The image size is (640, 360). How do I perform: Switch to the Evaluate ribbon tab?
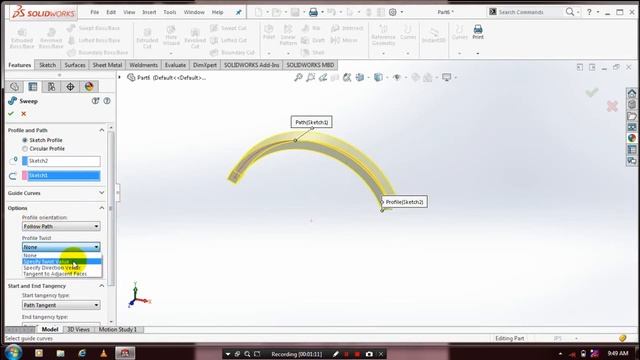[175, 65]
